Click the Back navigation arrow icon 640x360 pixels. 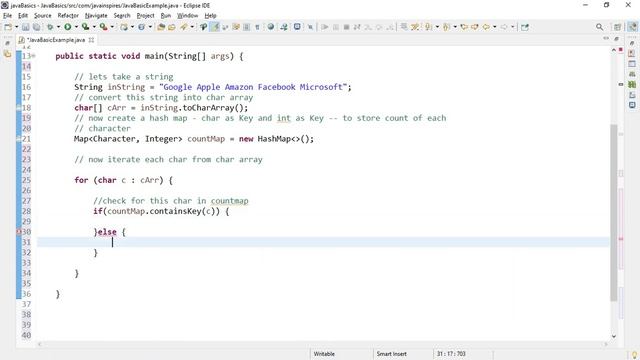point(486,27)
